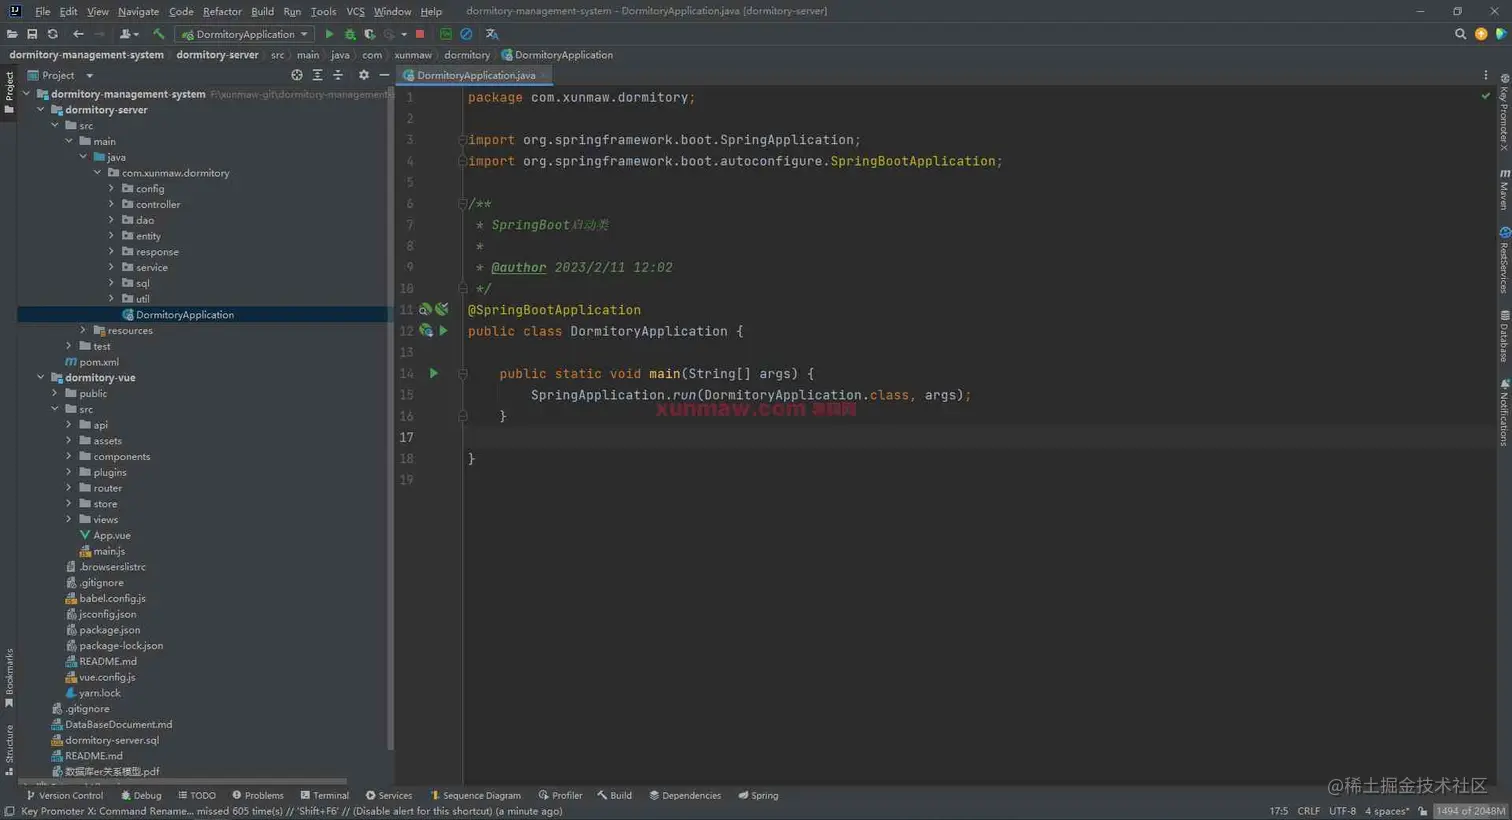Expand the views folder in dormitory-vue
The height and width of the screenshot is (820, 1512).
[x=69, y=519]
